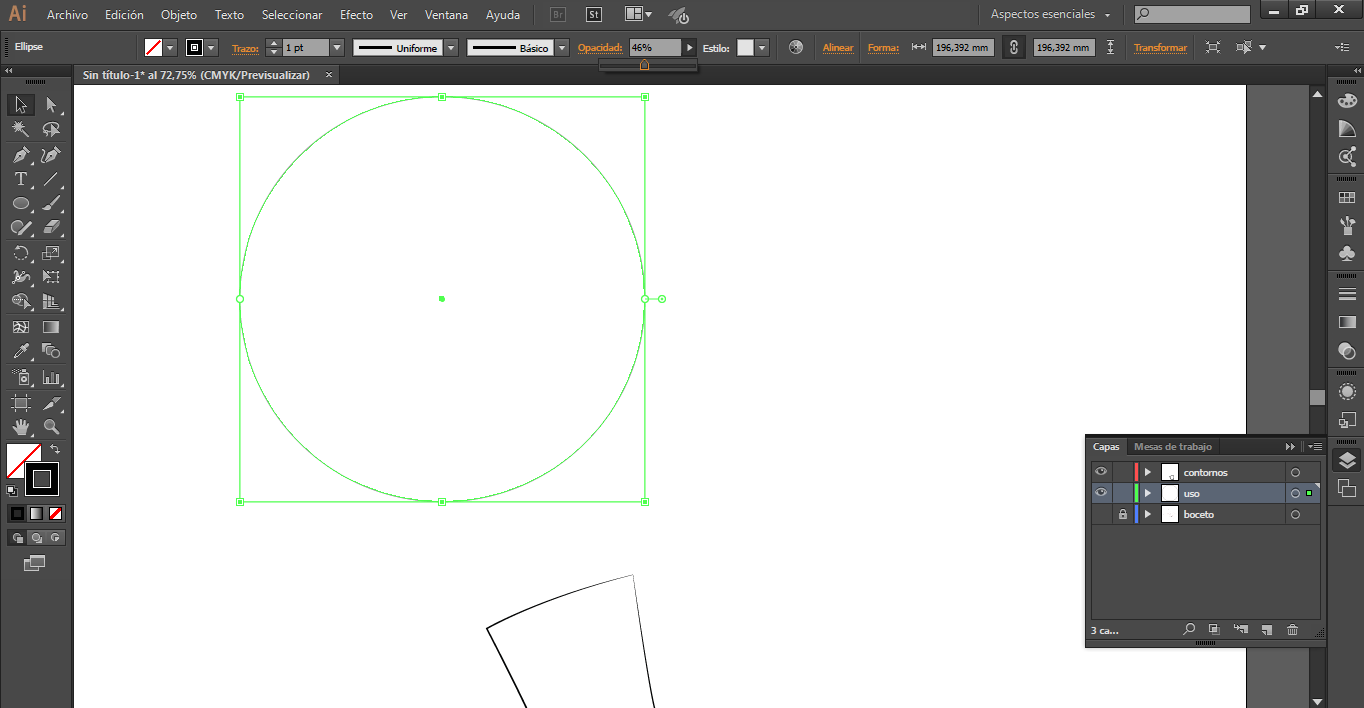Select the Artboard tool
Viewport: 1364px width, 708px height.
pyautogui.click(x=20, y=403)
